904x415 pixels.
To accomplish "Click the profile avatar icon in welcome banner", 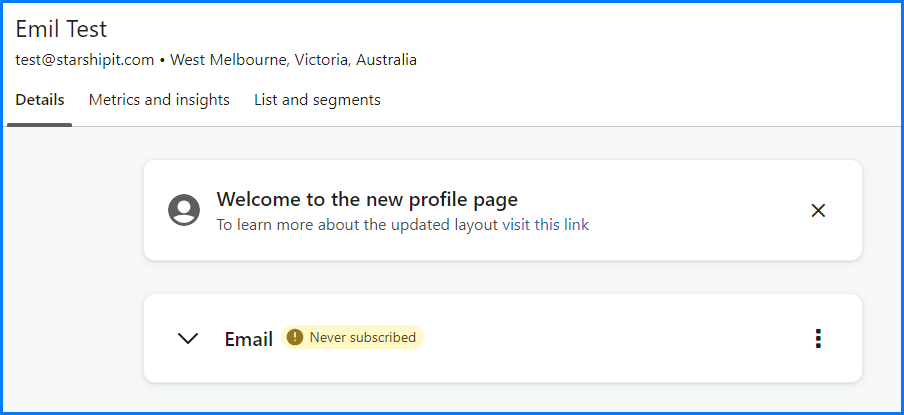I will [184, 210].
